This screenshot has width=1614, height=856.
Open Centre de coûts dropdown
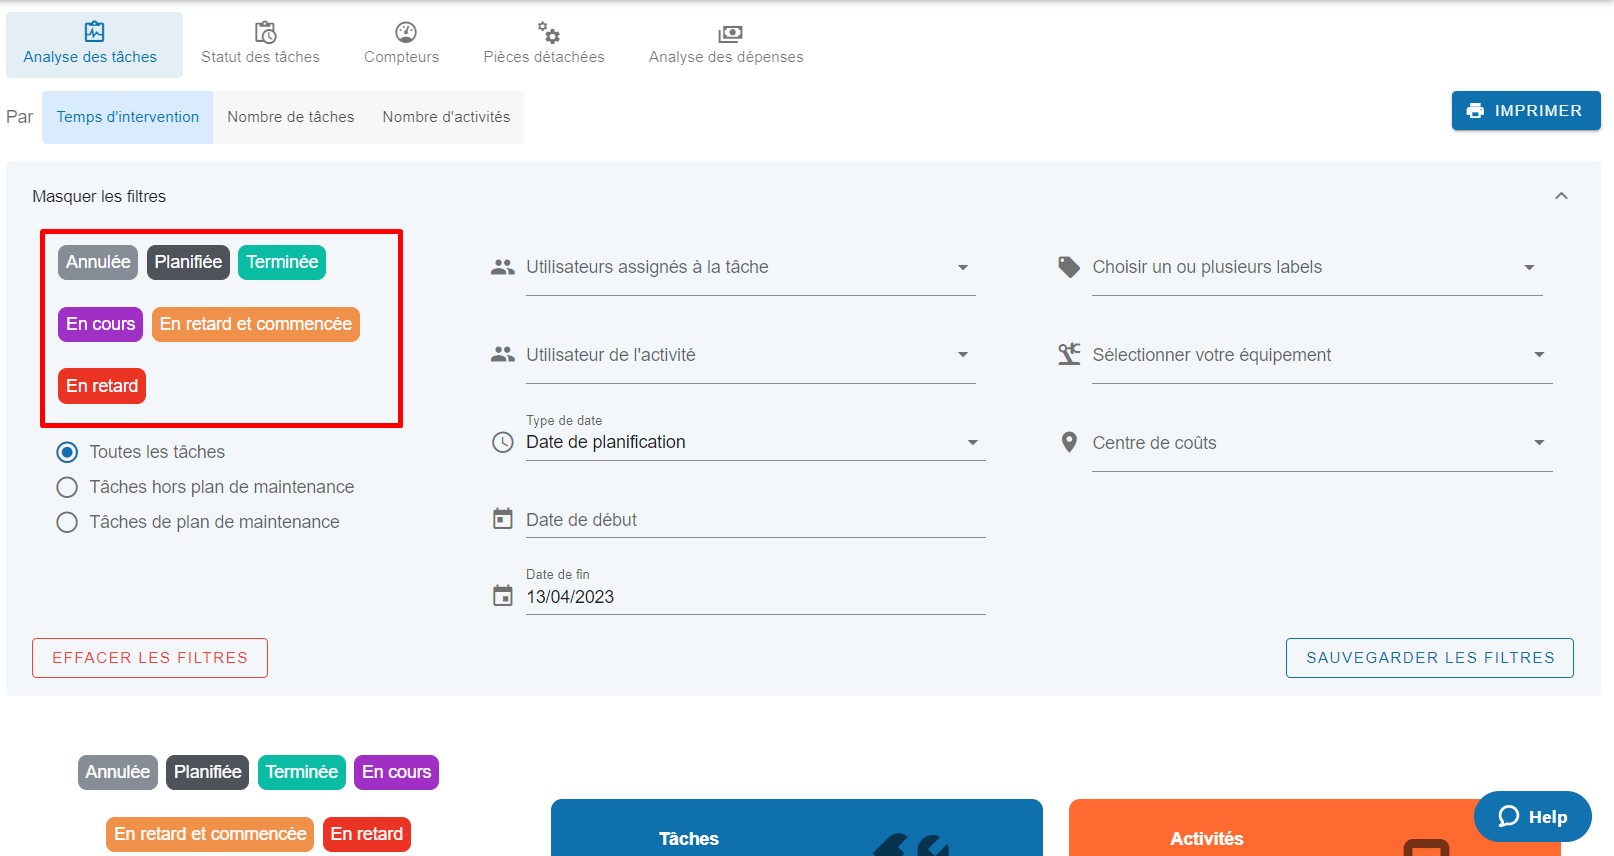[1321, 443]
